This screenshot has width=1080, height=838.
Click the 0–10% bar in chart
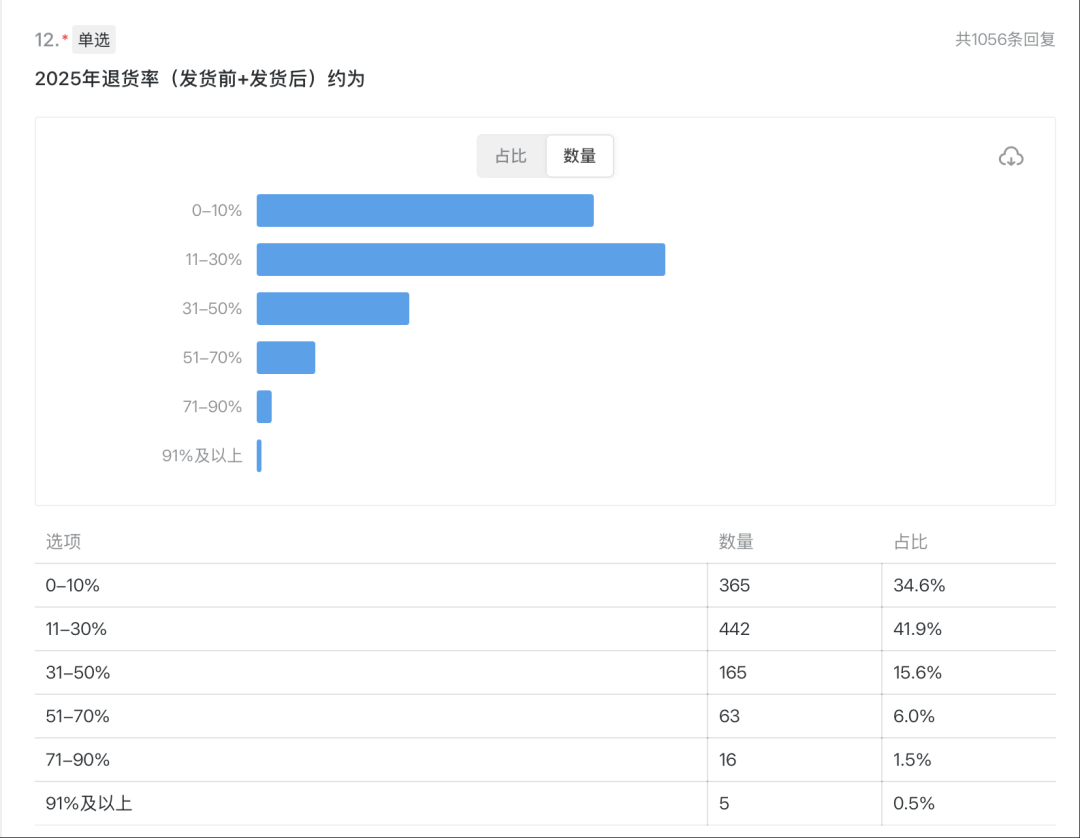coord(425,211)
